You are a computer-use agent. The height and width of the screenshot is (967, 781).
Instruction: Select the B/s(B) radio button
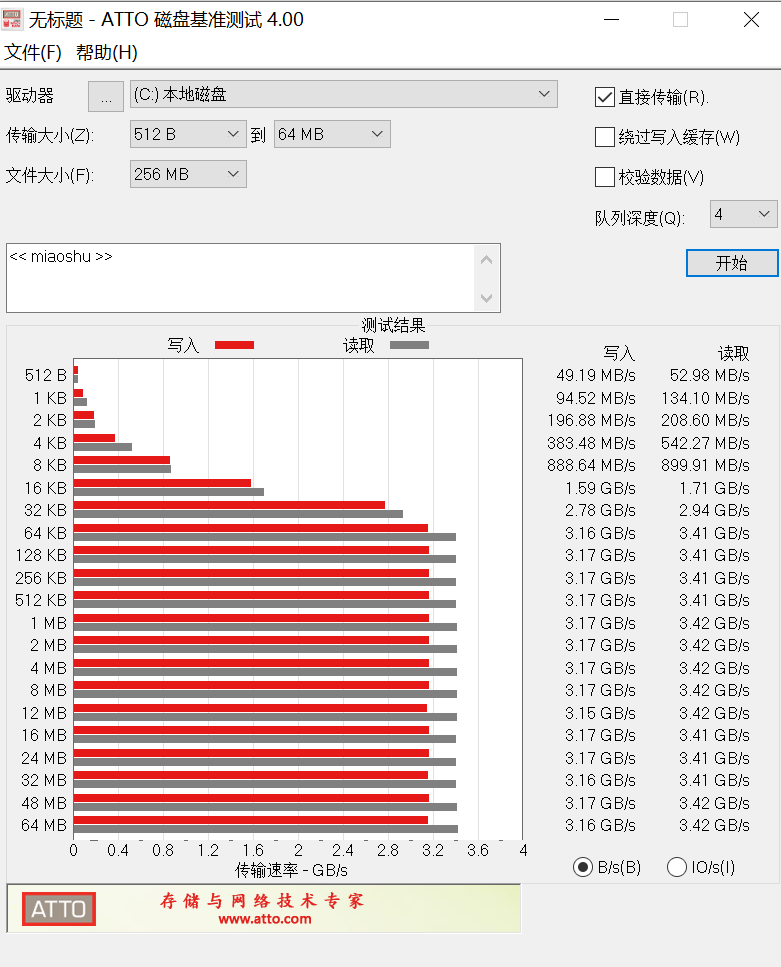(583, 867)
